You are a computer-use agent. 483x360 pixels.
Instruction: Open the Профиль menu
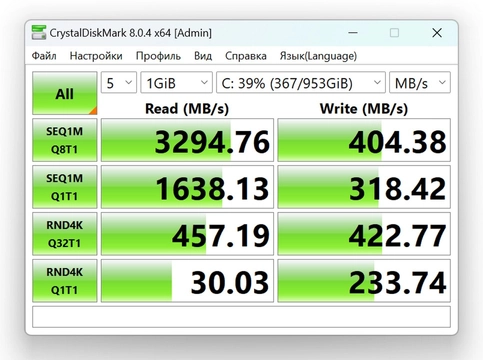pos(158,56)
